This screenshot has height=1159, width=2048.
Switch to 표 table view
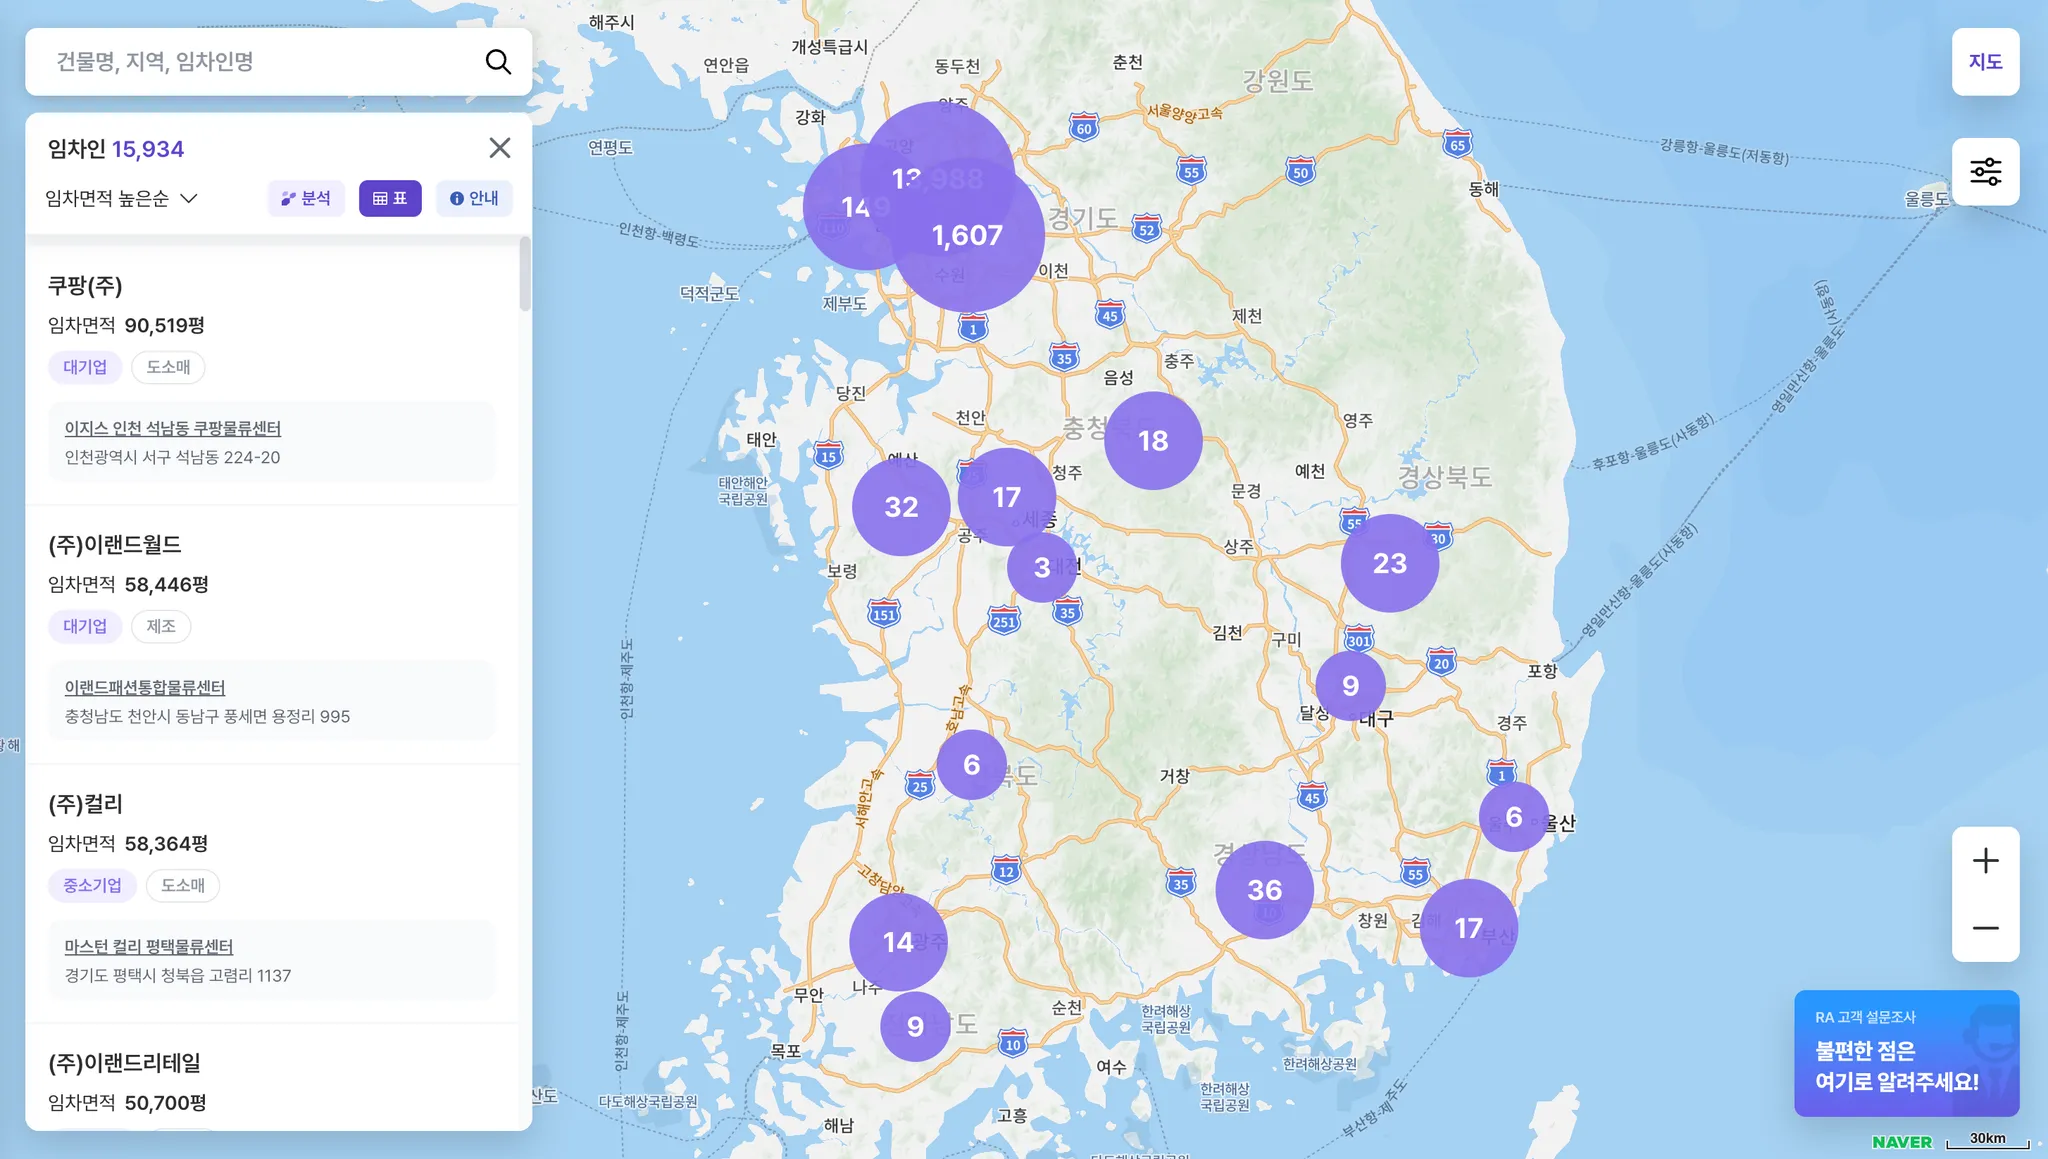tap(390, 198)
